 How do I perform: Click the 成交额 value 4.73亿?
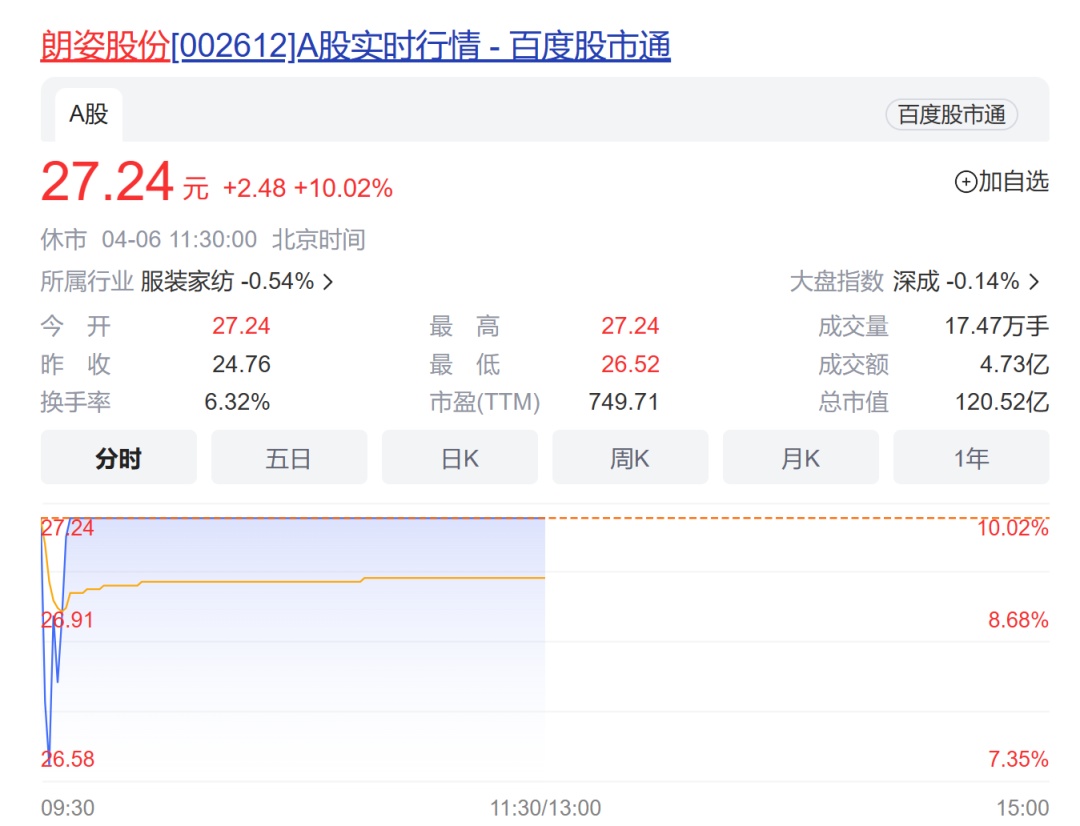pyautogui.click(x=1015, y=364)
